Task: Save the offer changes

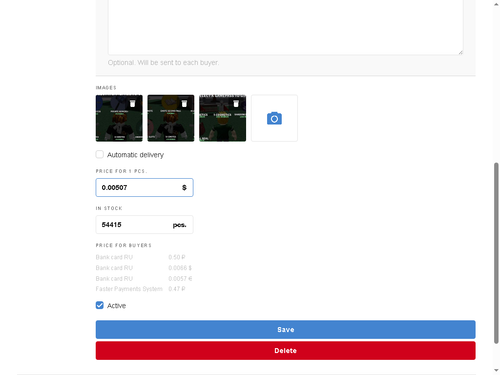Action: click(x=285, y=330)
